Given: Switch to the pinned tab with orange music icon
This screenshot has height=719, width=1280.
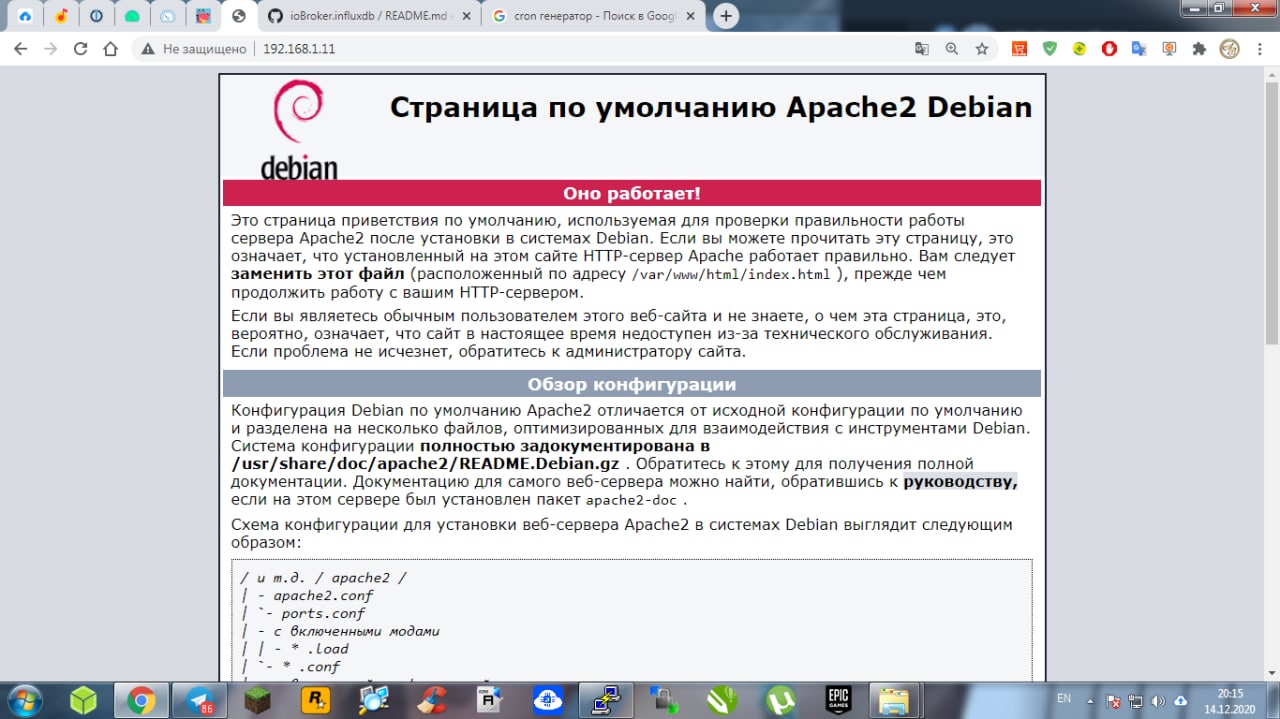Looking at the screenshot, I should pyautogui.click(x=62, y=16).
